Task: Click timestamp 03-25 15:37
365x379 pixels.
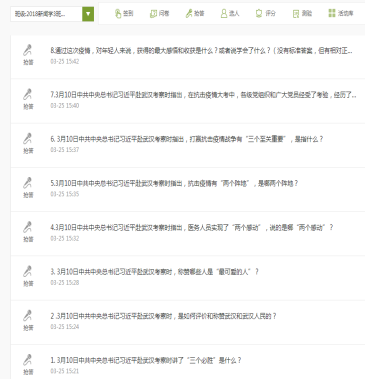Action: (65, 150)
